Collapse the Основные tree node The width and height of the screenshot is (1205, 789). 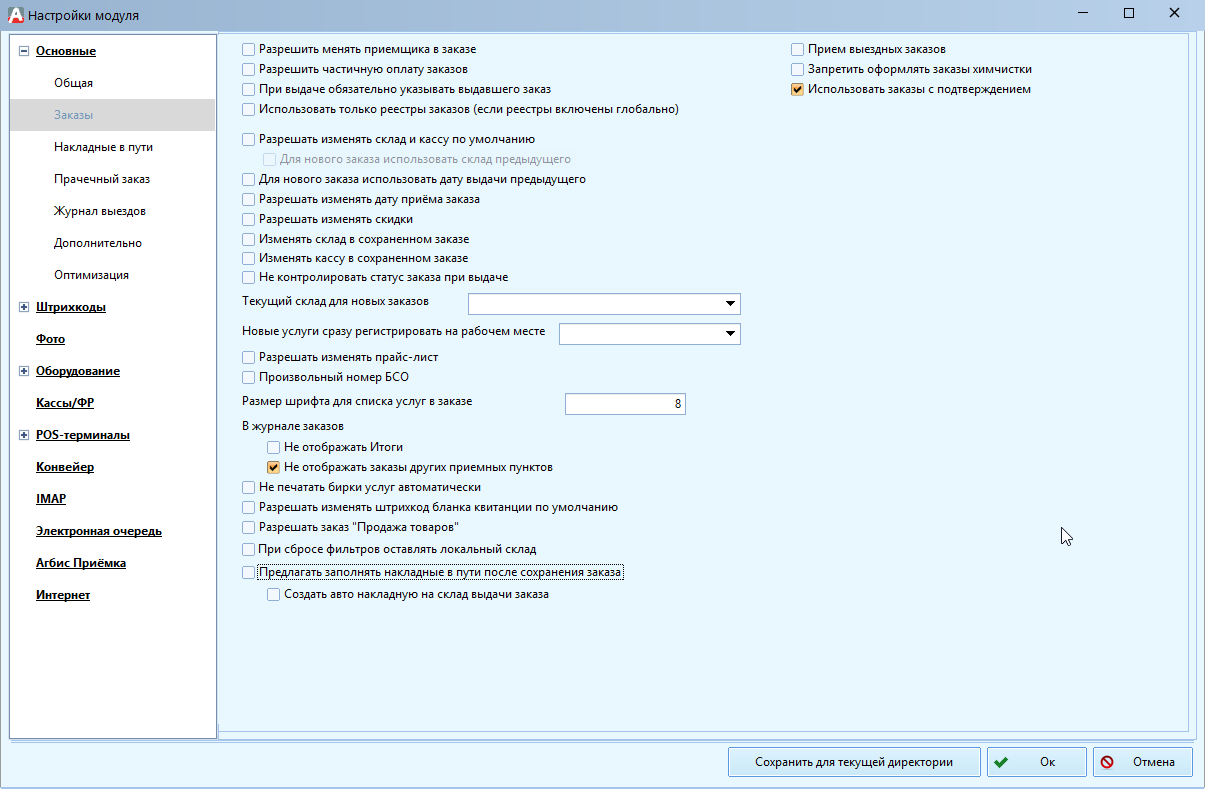[24, 51]
